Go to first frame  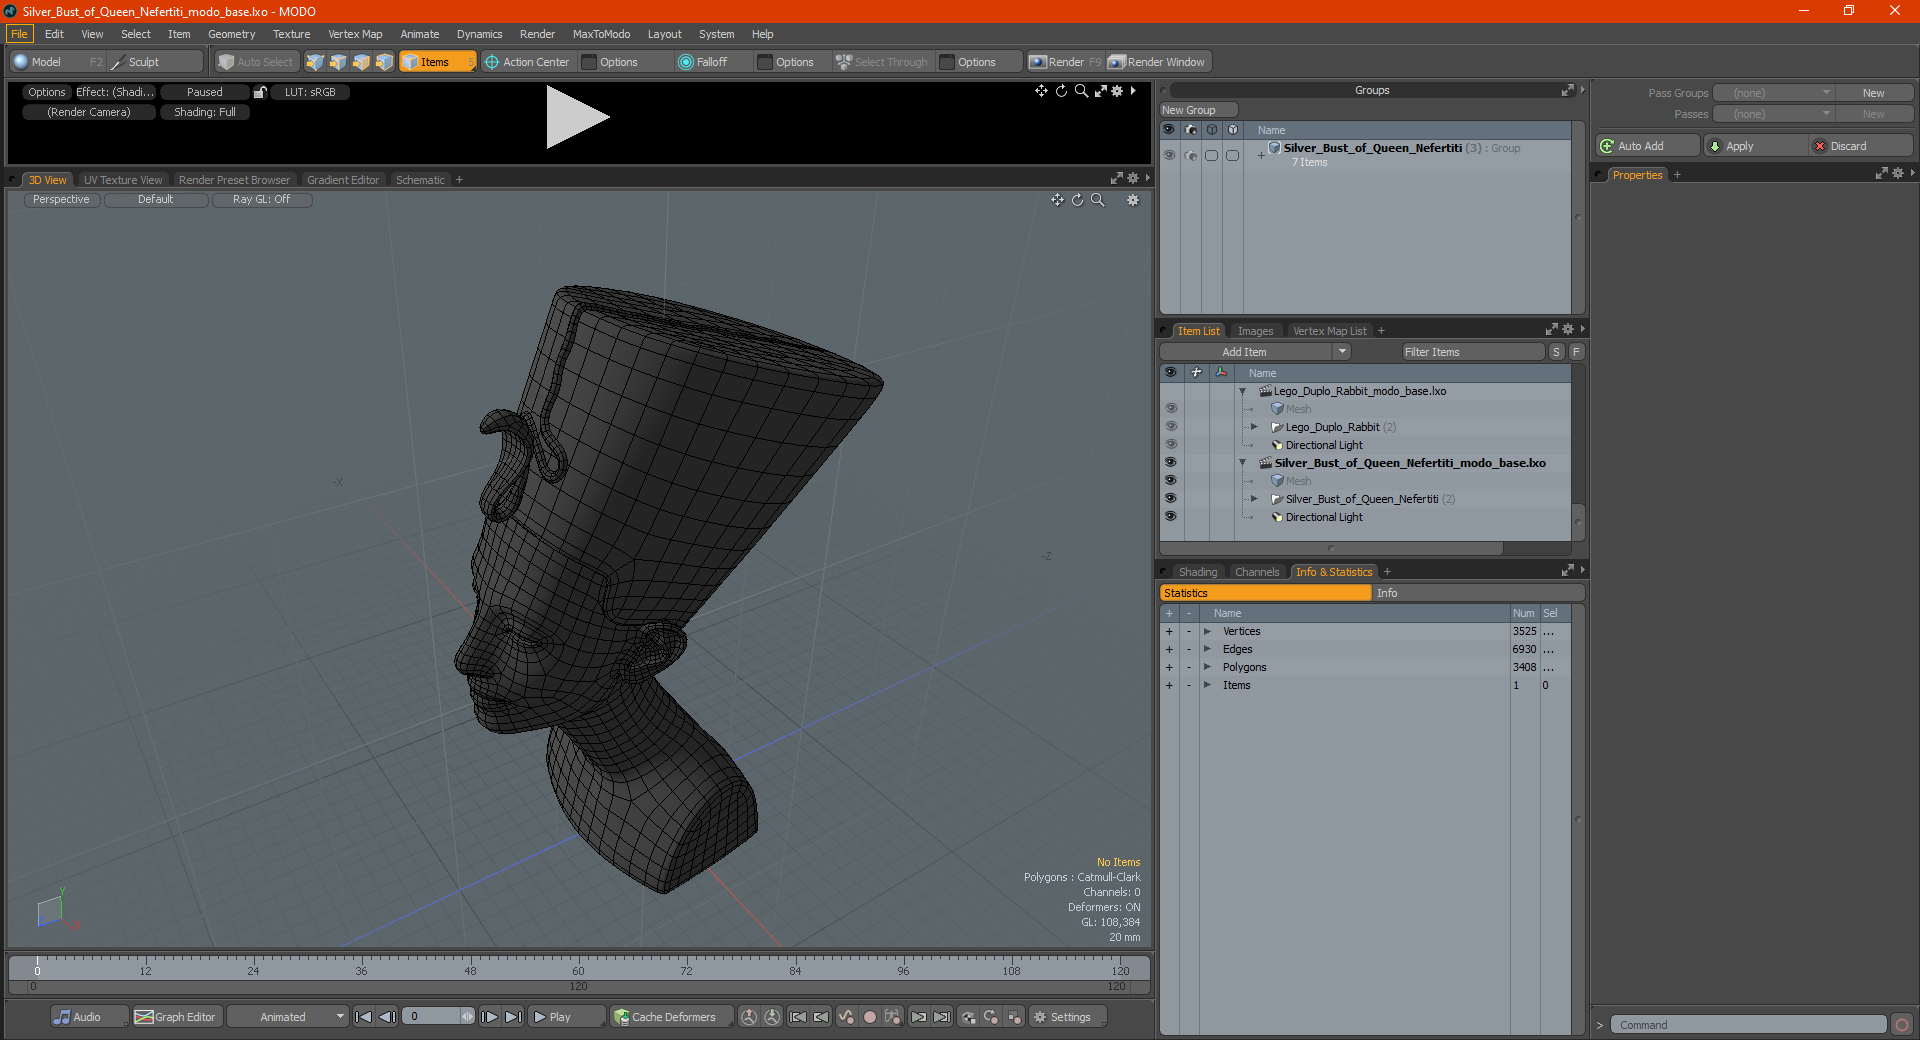pyautogui.click(x=364, y=1017)
